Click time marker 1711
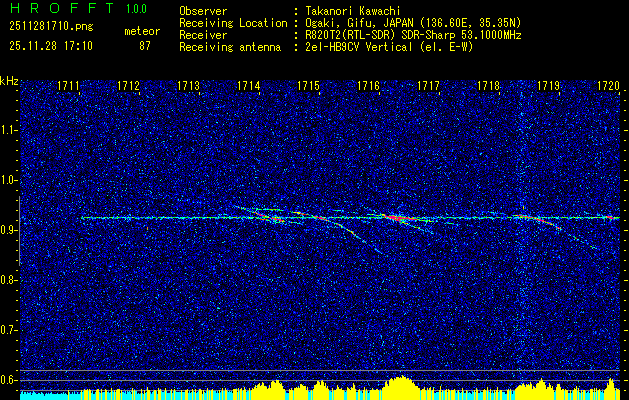629x400 pixels. click(68, 86)
